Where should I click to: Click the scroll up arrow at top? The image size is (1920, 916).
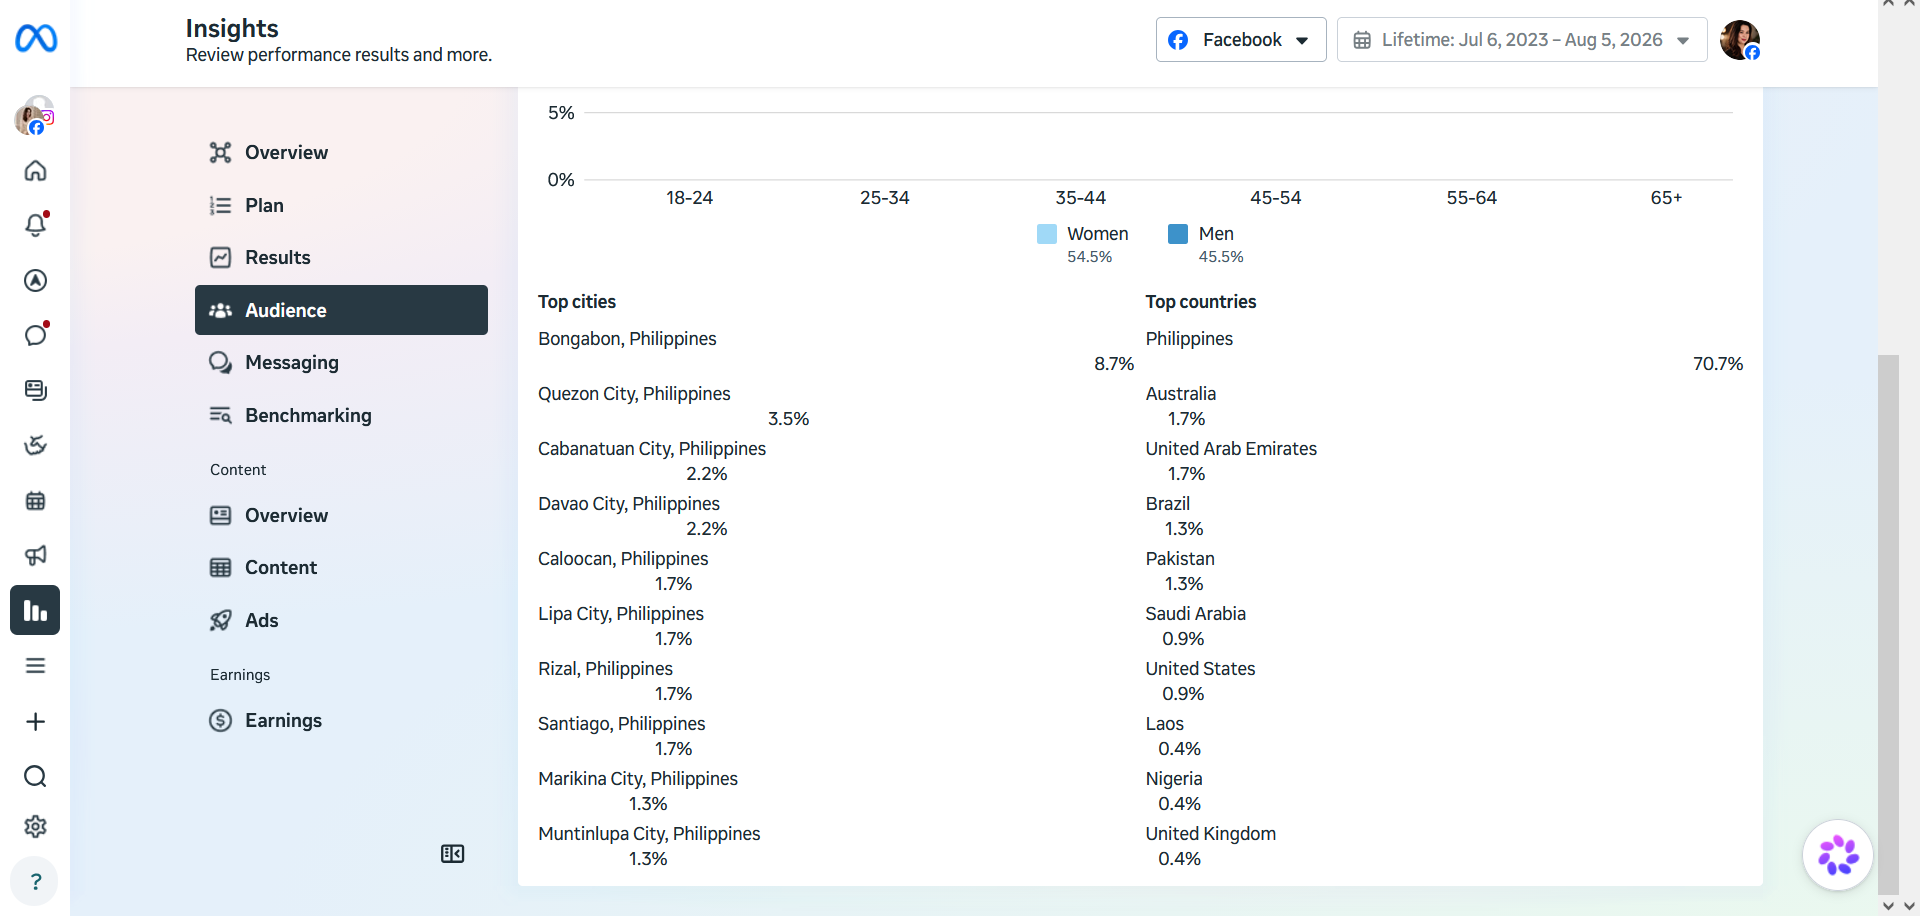1888,3
